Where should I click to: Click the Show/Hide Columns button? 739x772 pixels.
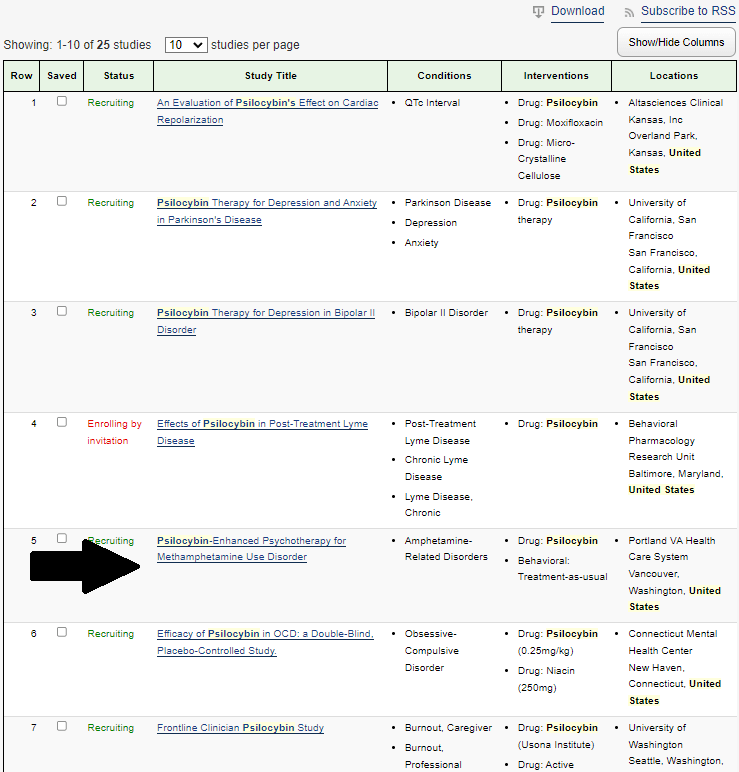pyautogui.click(x=676, y=42)
